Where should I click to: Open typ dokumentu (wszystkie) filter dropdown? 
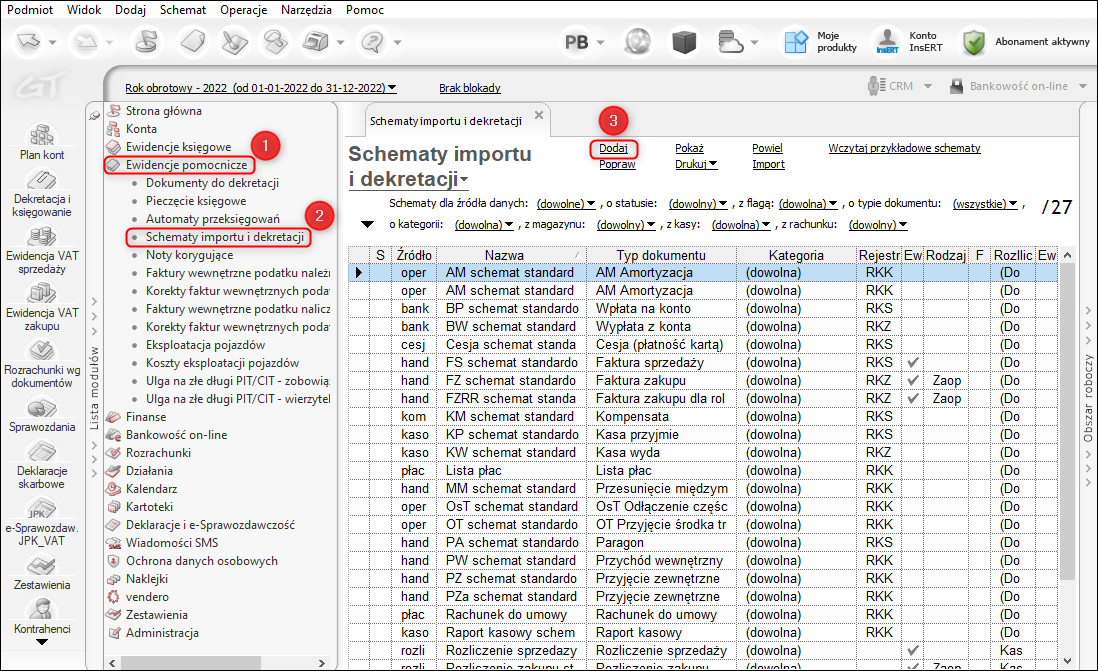pyautogui.click(x=984, y=203)
